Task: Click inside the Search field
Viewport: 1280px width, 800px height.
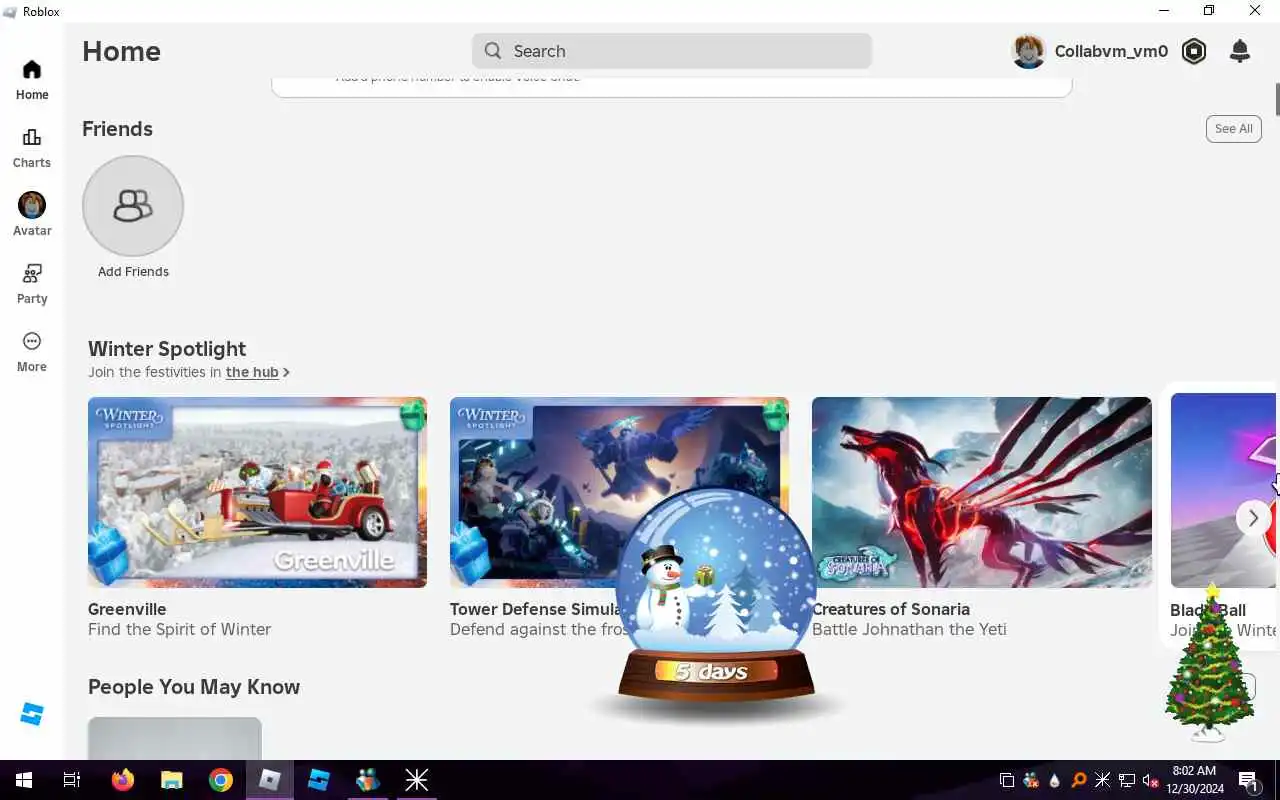Action: point(672,51)
